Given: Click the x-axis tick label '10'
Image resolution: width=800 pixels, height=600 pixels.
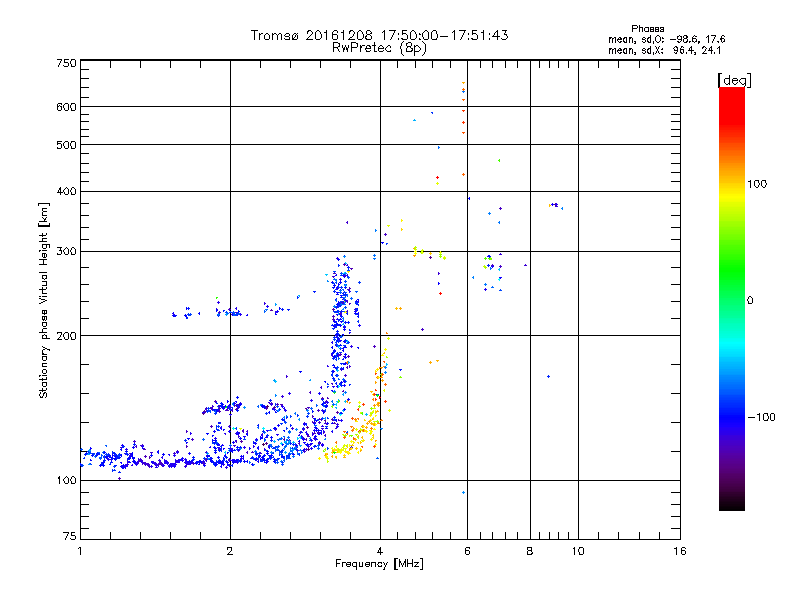Looking at the screenshot, I should (578, 551).
